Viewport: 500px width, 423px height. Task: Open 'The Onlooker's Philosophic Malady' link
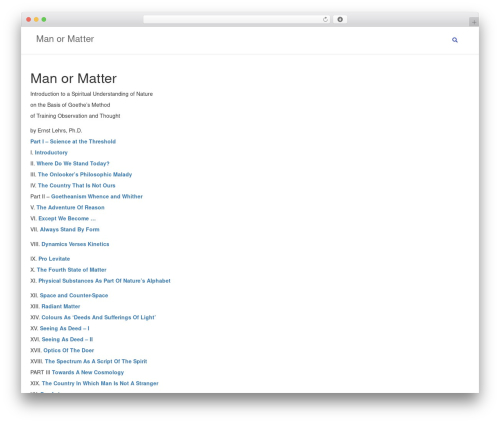(x=85, y=174)
